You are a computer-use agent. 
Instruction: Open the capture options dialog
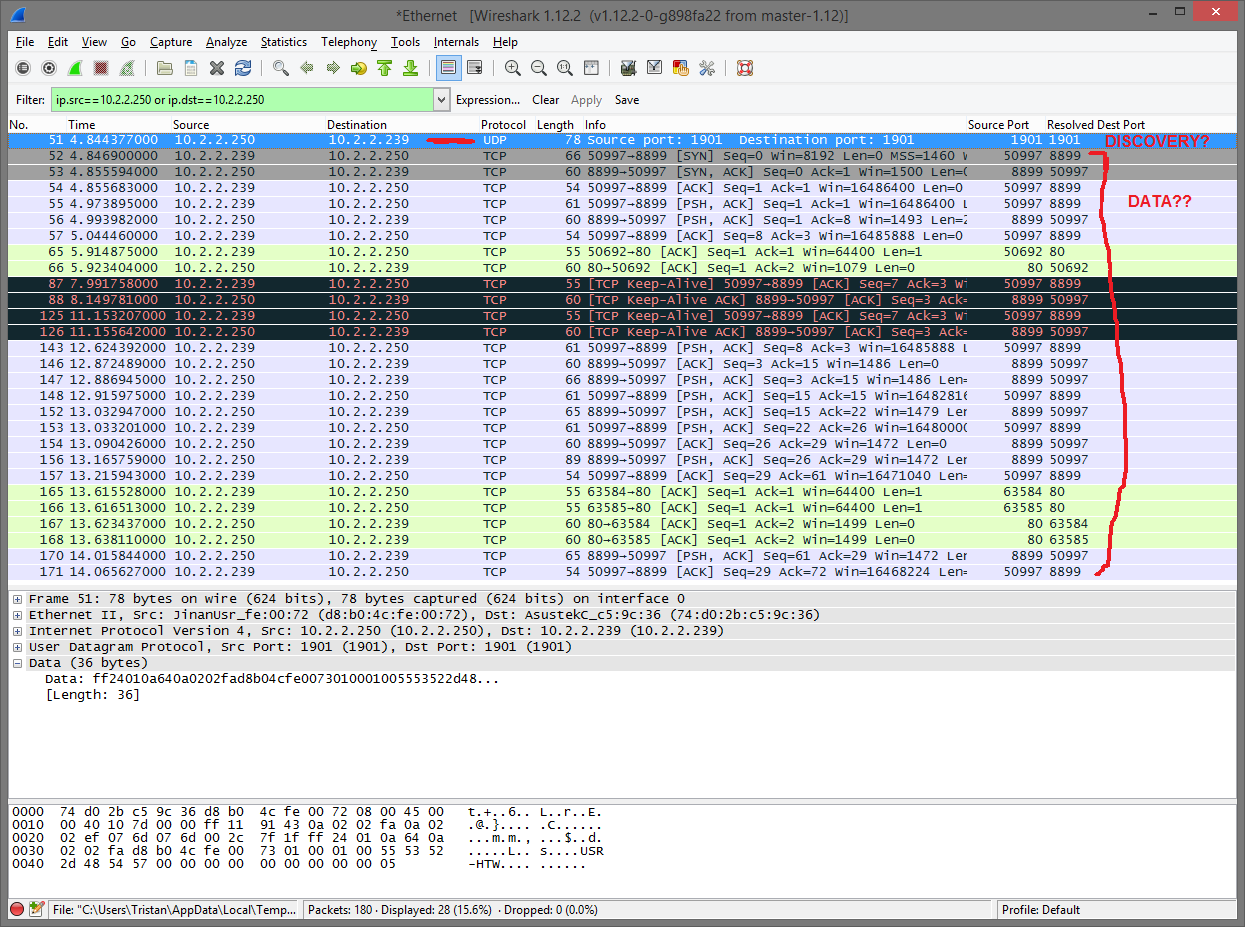49,68
